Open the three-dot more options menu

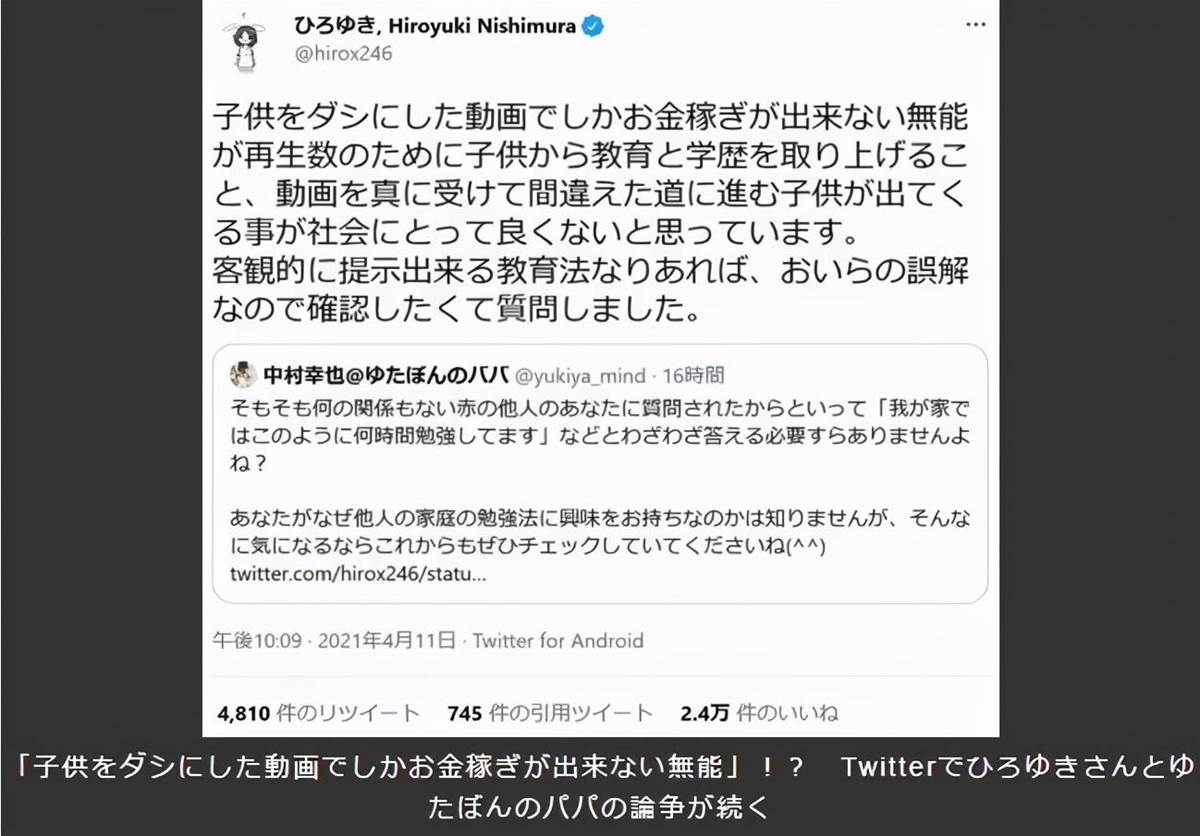pos(976,22)
